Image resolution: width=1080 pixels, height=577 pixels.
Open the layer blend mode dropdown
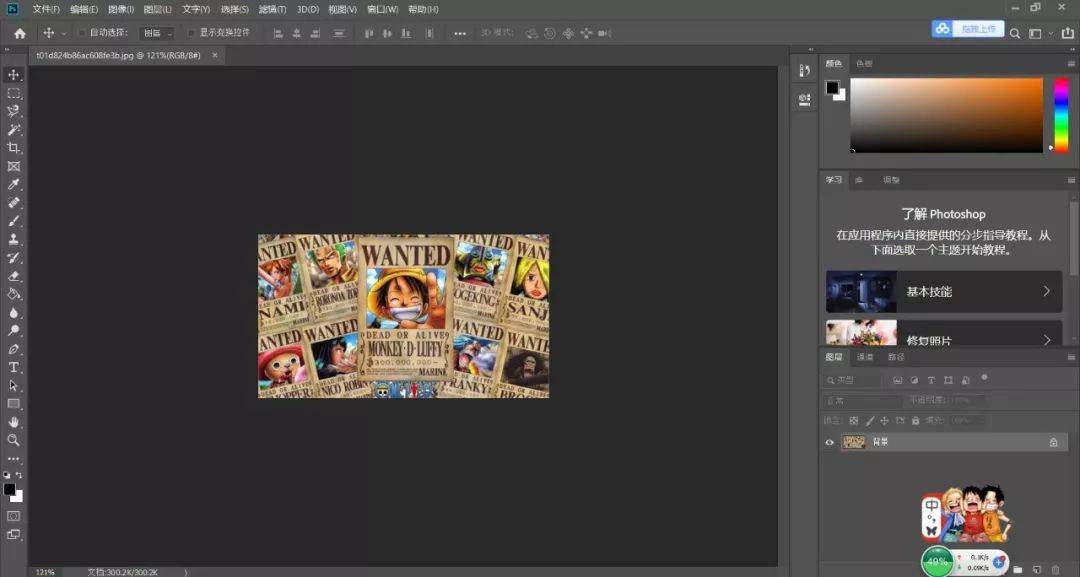862,400
